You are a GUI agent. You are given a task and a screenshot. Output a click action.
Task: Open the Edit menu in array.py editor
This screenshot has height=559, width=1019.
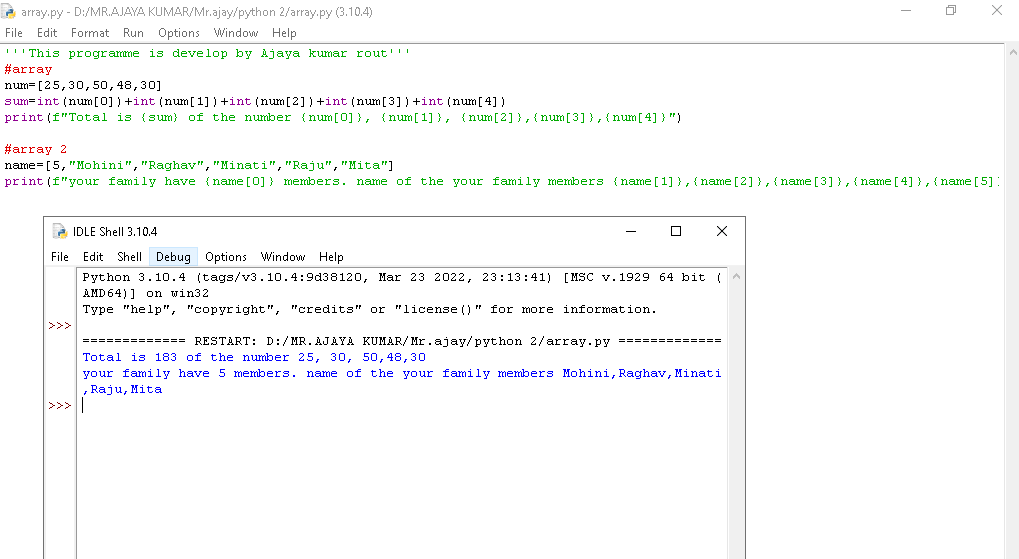tap(47, 33)
